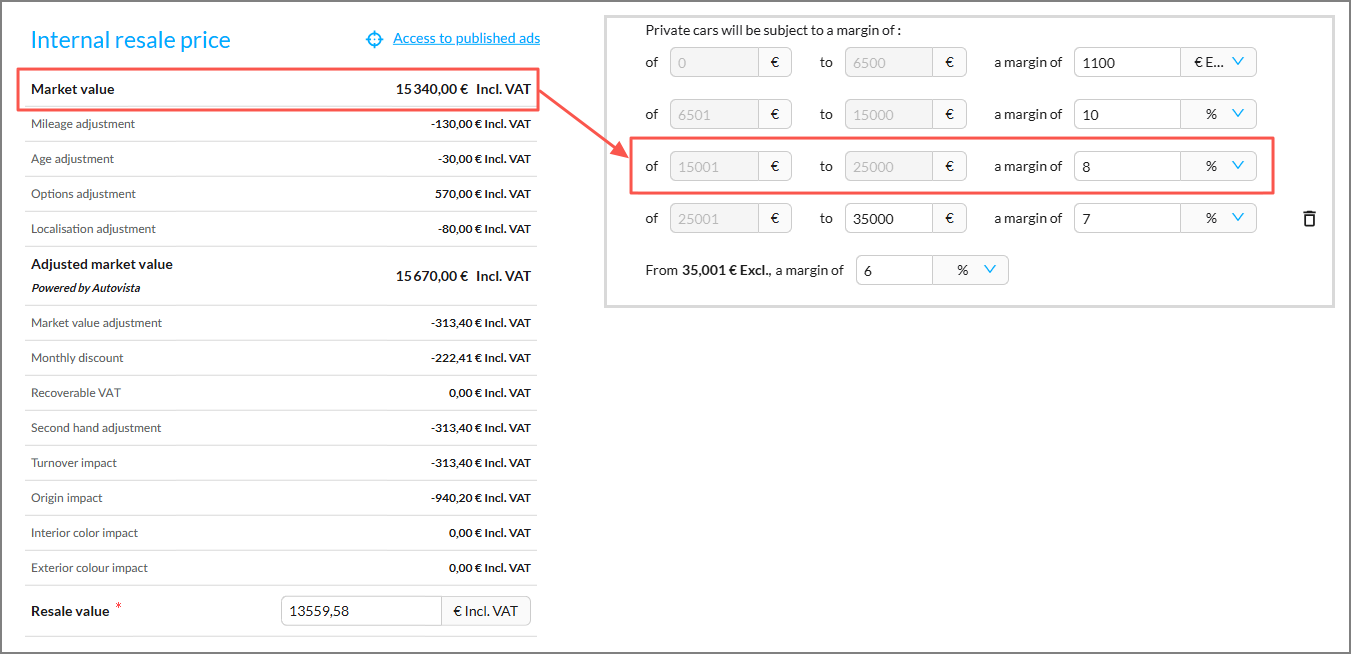
Task: Select the Origin impact row label
Action: [67, 498]
